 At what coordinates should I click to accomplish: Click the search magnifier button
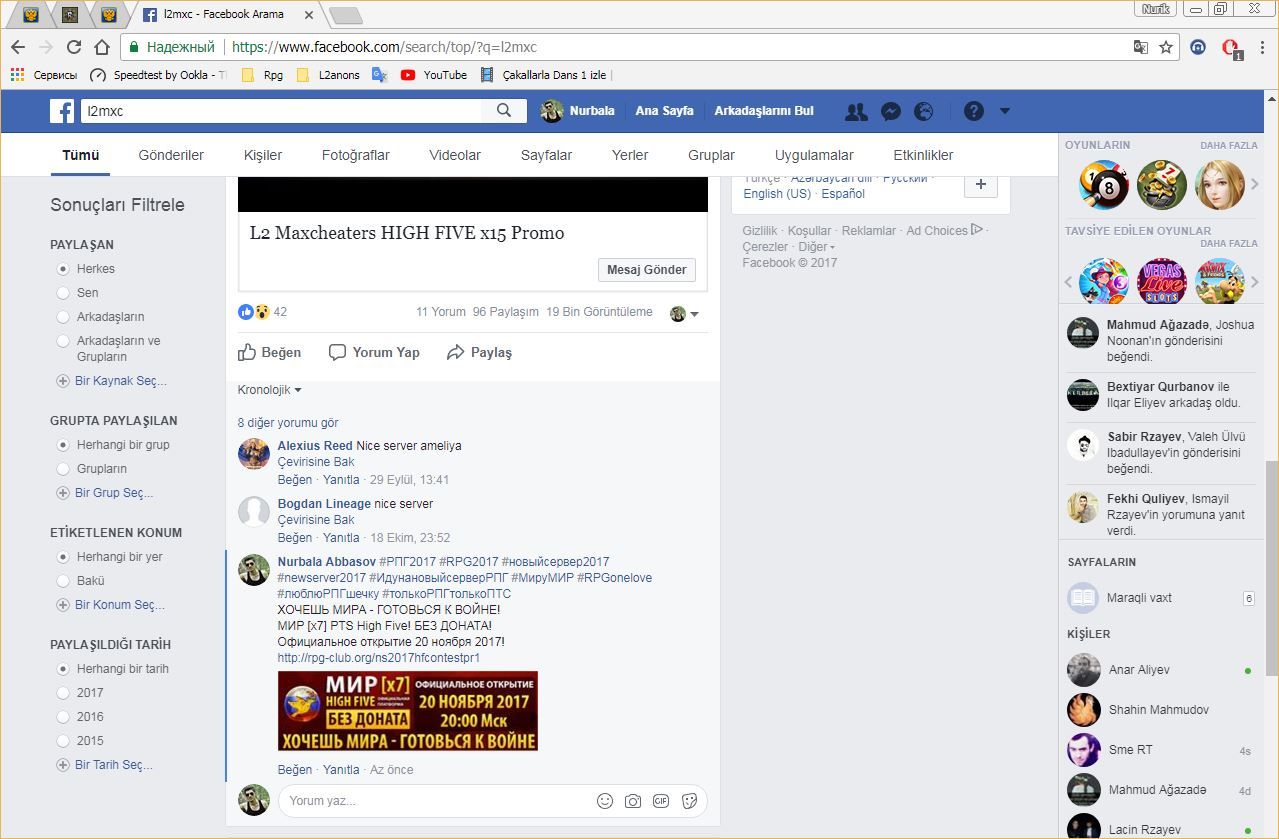[505, 111]
